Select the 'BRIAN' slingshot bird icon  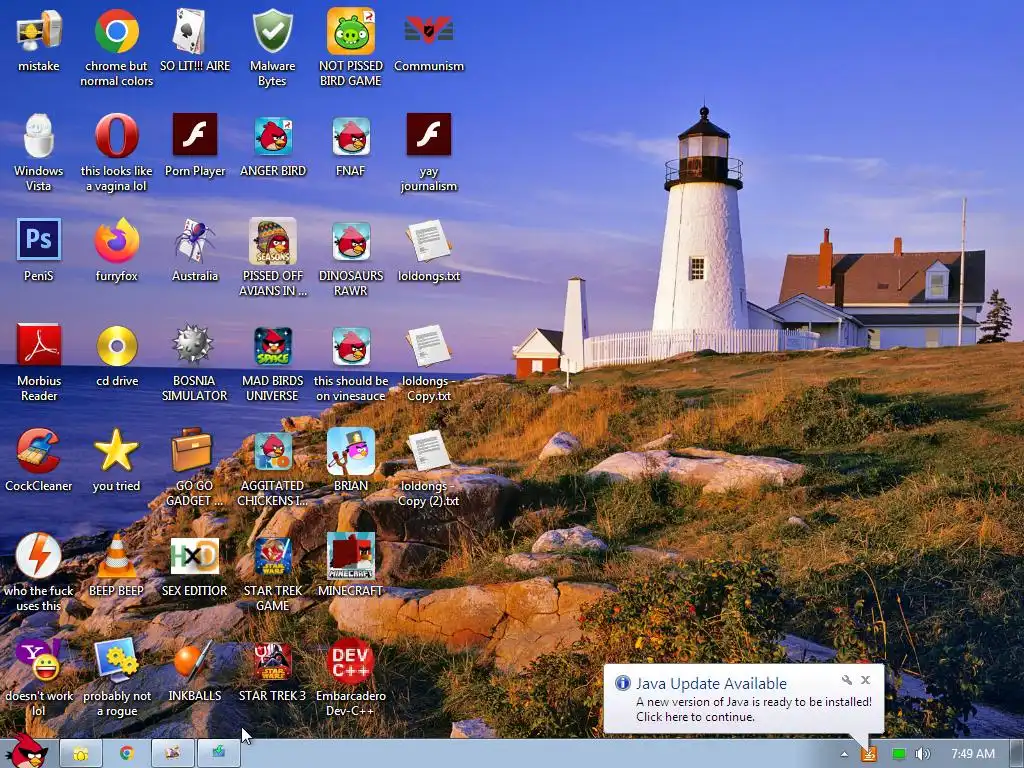351,451
